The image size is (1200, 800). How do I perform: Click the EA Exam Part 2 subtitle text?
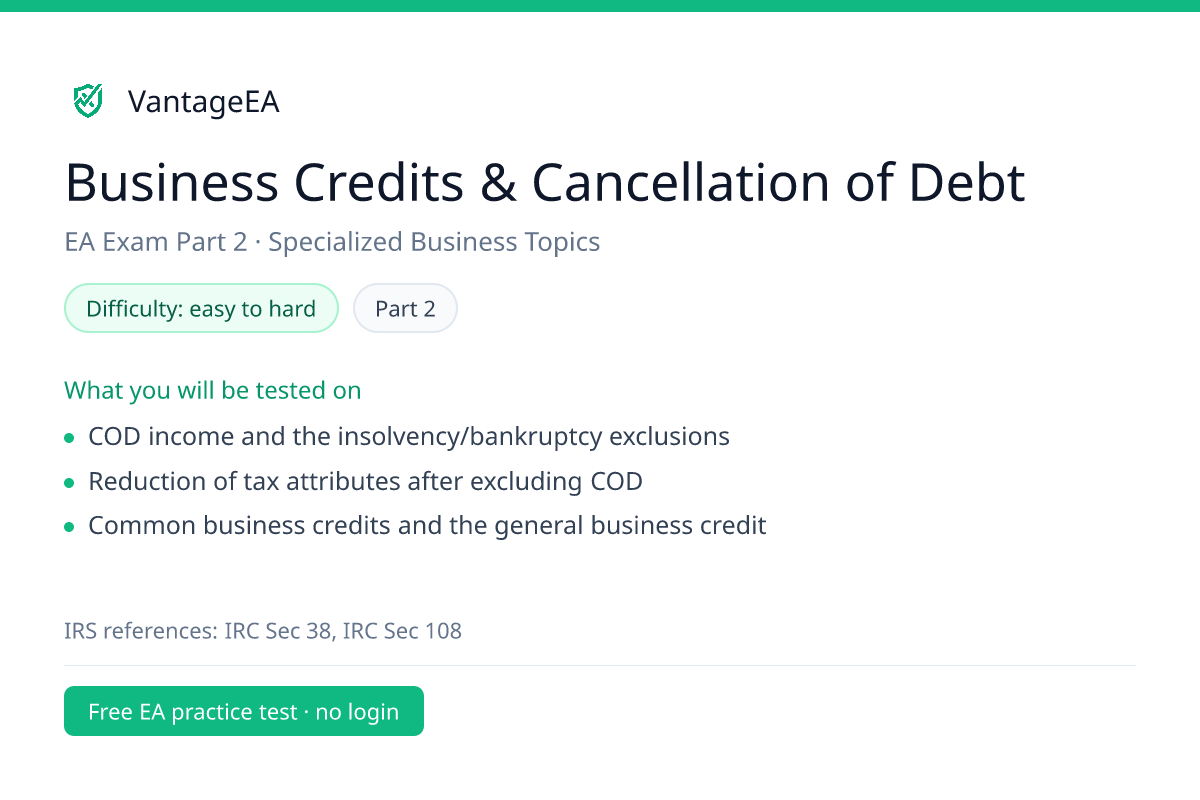coord(155,242)
